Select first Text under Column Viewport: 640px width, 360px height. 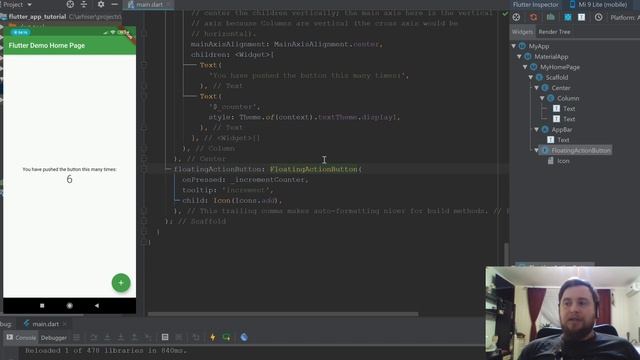tap(569, 109)
